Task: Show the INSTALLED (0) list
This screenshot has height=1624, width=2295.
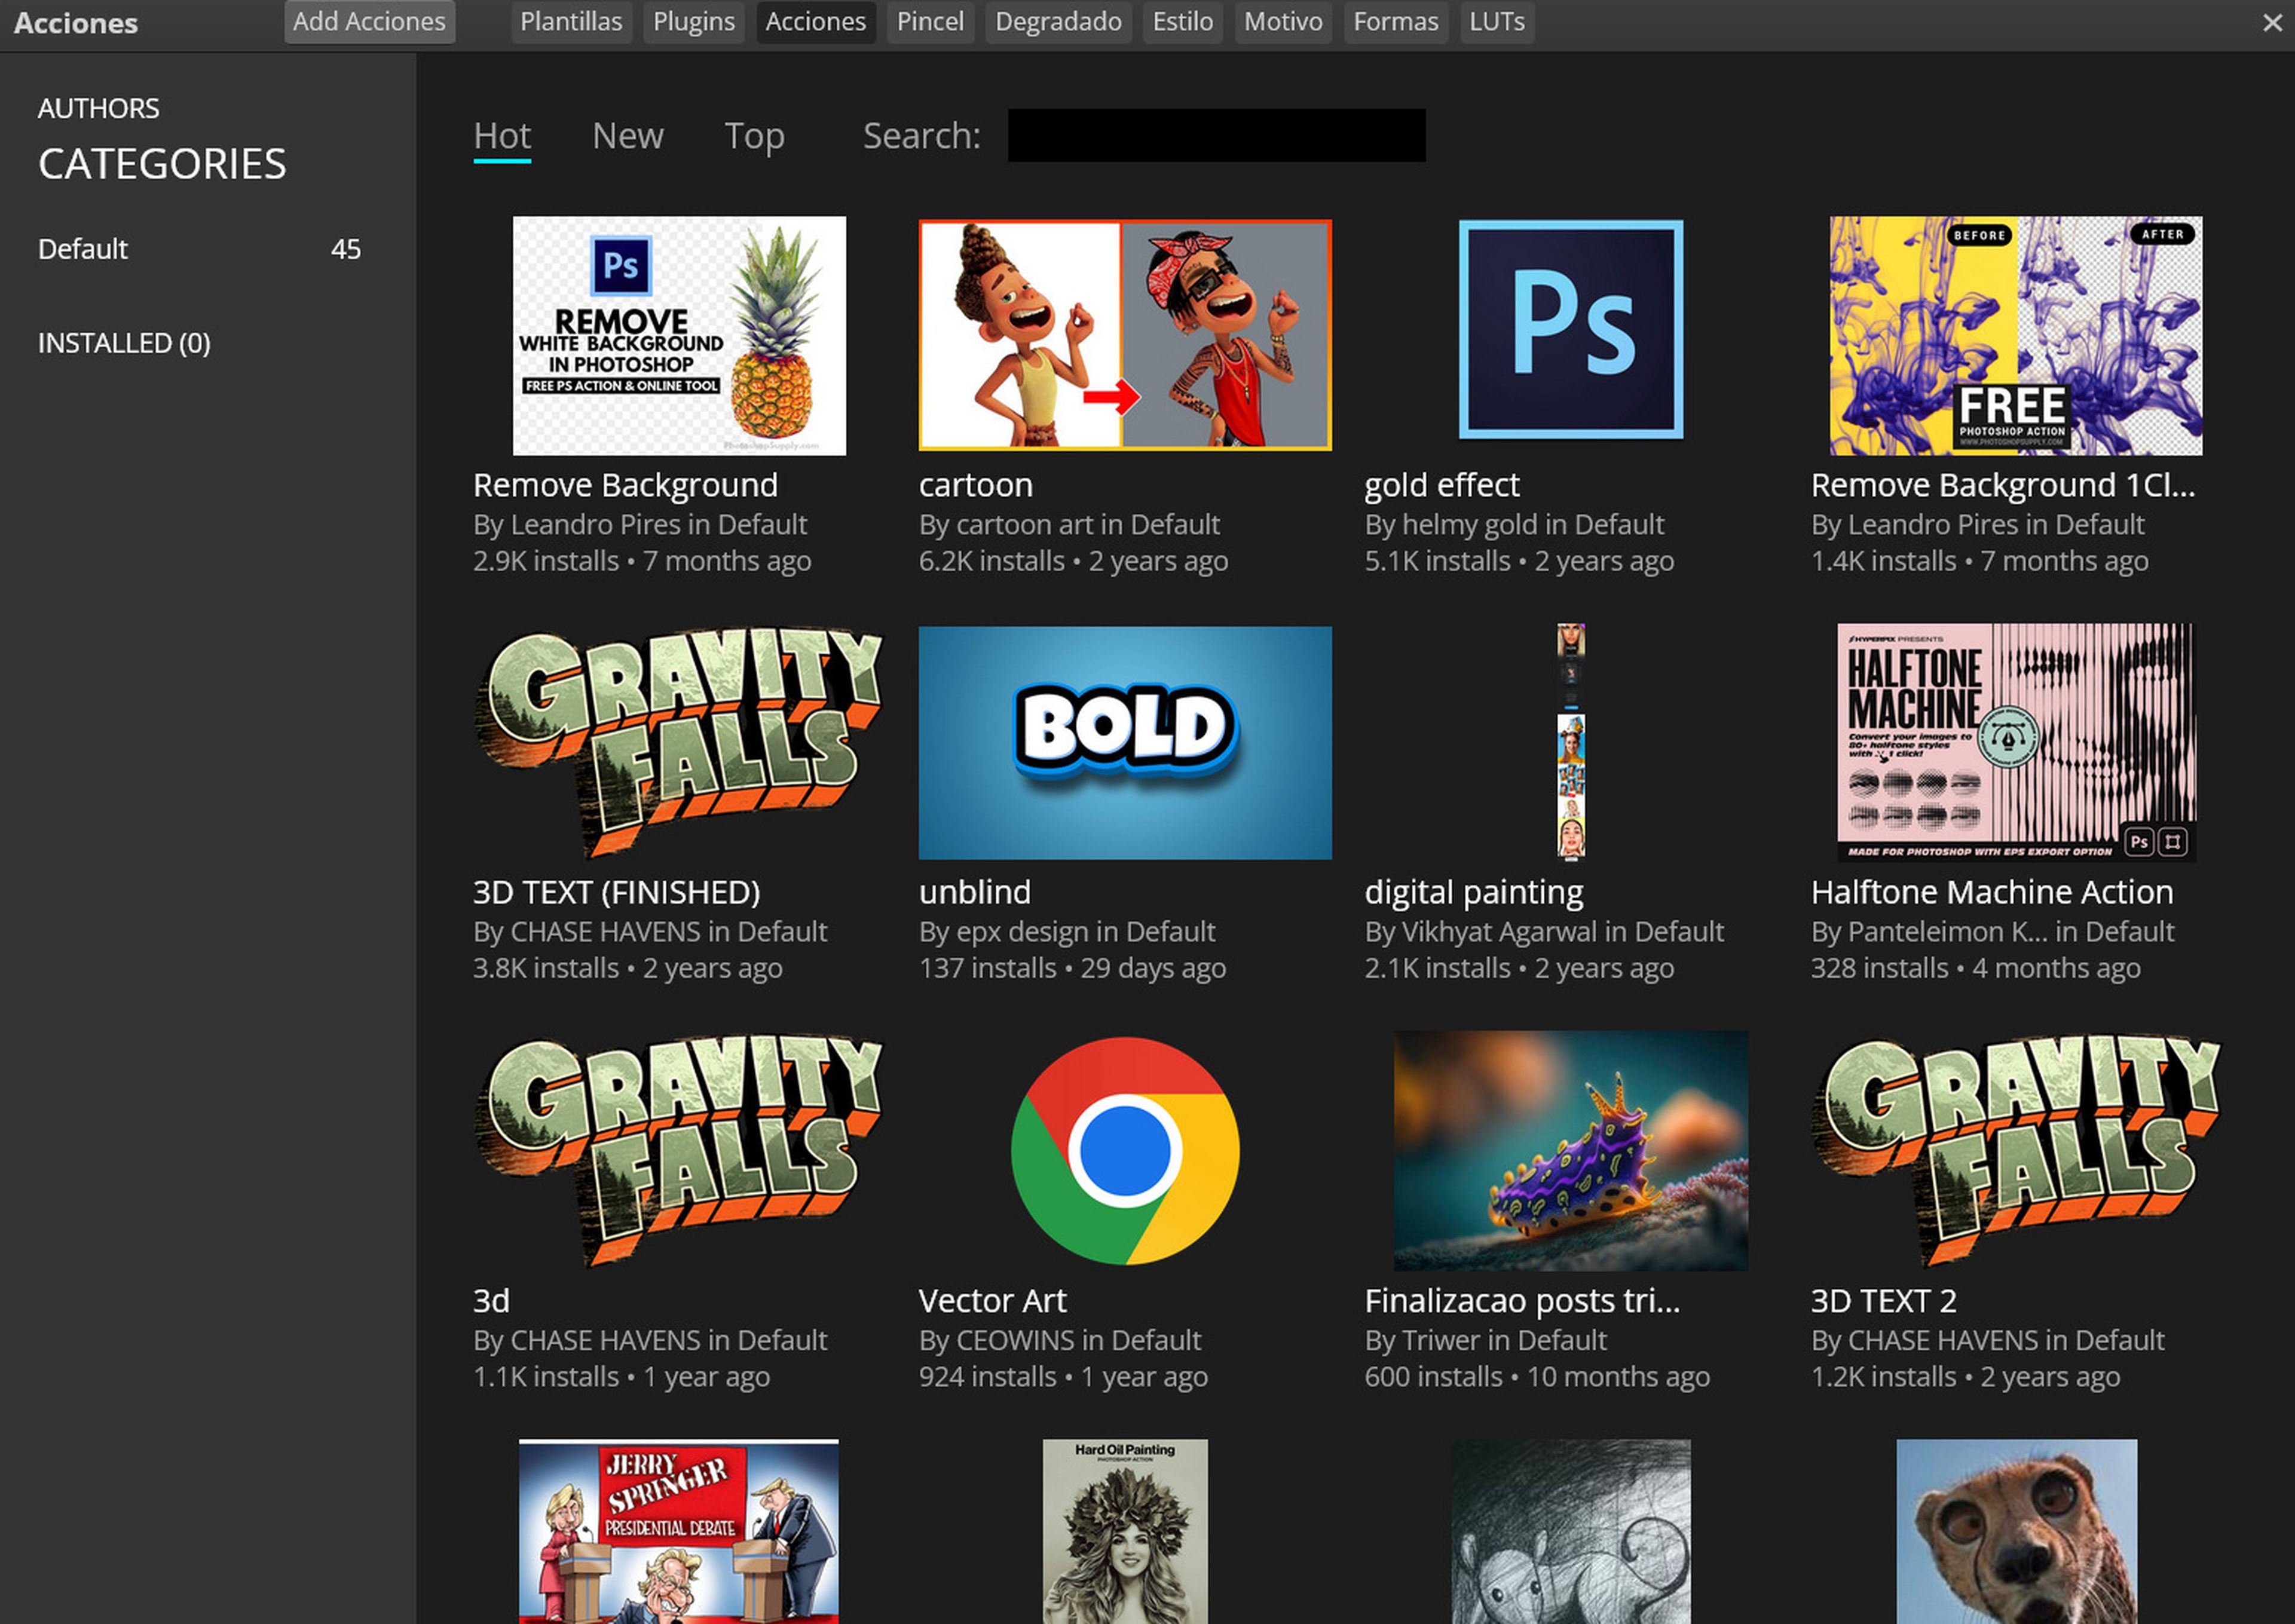Action: 124,343
